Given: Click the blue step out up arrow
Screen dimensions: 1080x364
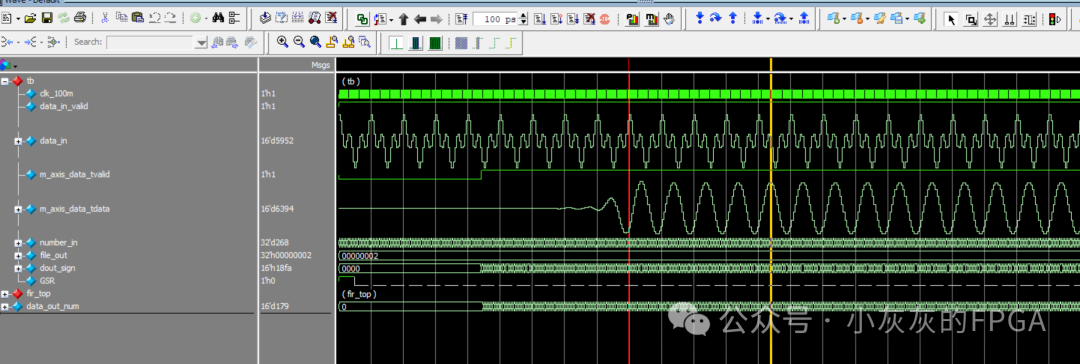Looking at the screenshot, I should click(733, 19).
